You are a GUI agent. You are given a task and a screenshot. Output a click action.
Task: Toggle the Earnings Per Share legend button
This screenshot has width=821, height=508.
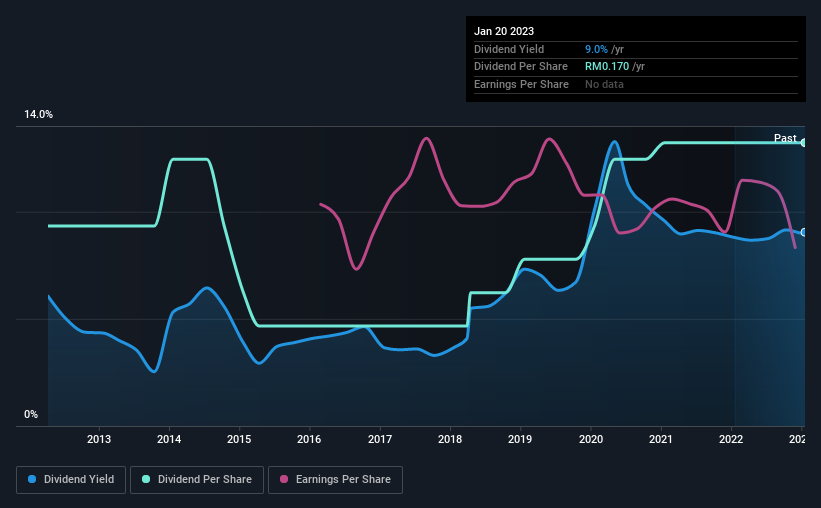click(x=335, y=480)
